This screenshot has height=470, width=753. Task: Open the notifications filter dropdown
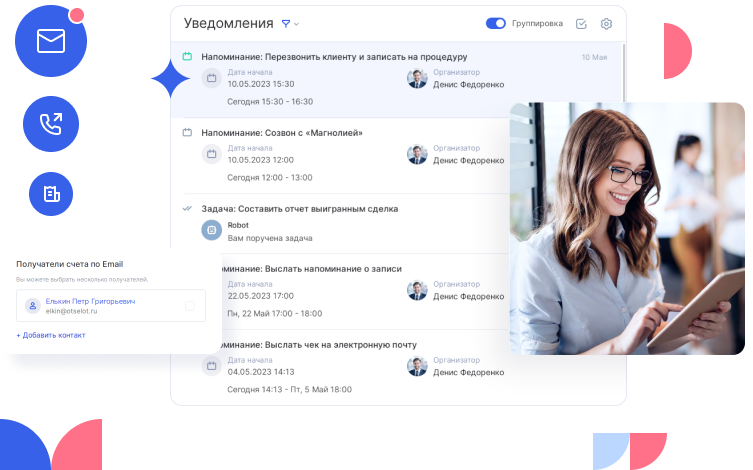point(286,23)
